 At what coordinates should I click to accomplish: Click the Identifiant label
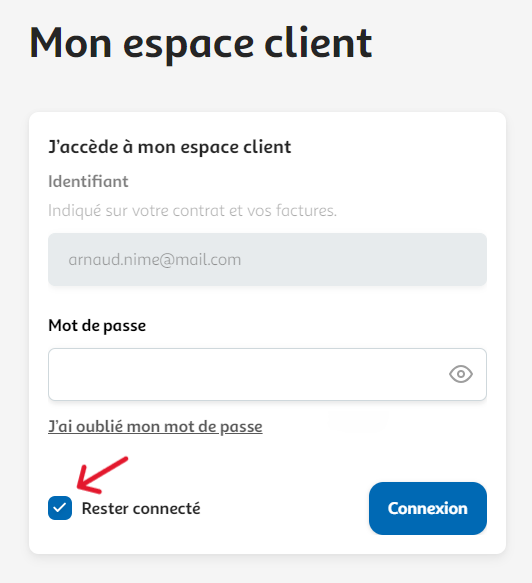coord(88,181)
